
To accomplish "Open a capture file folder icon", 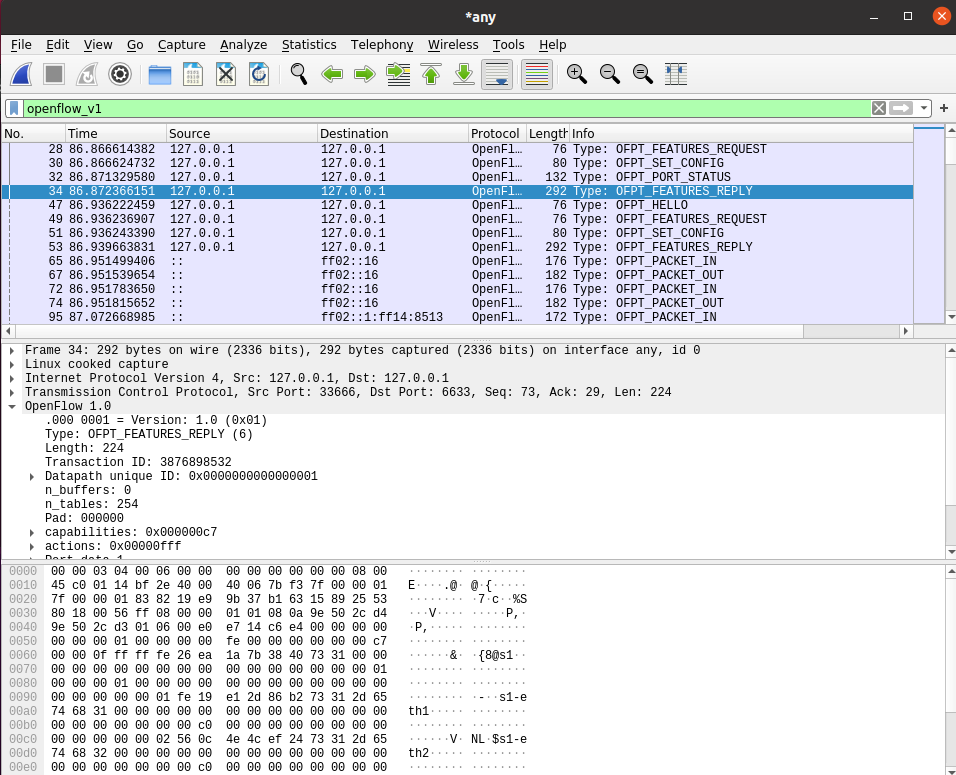I will click(x=160, y=74).
